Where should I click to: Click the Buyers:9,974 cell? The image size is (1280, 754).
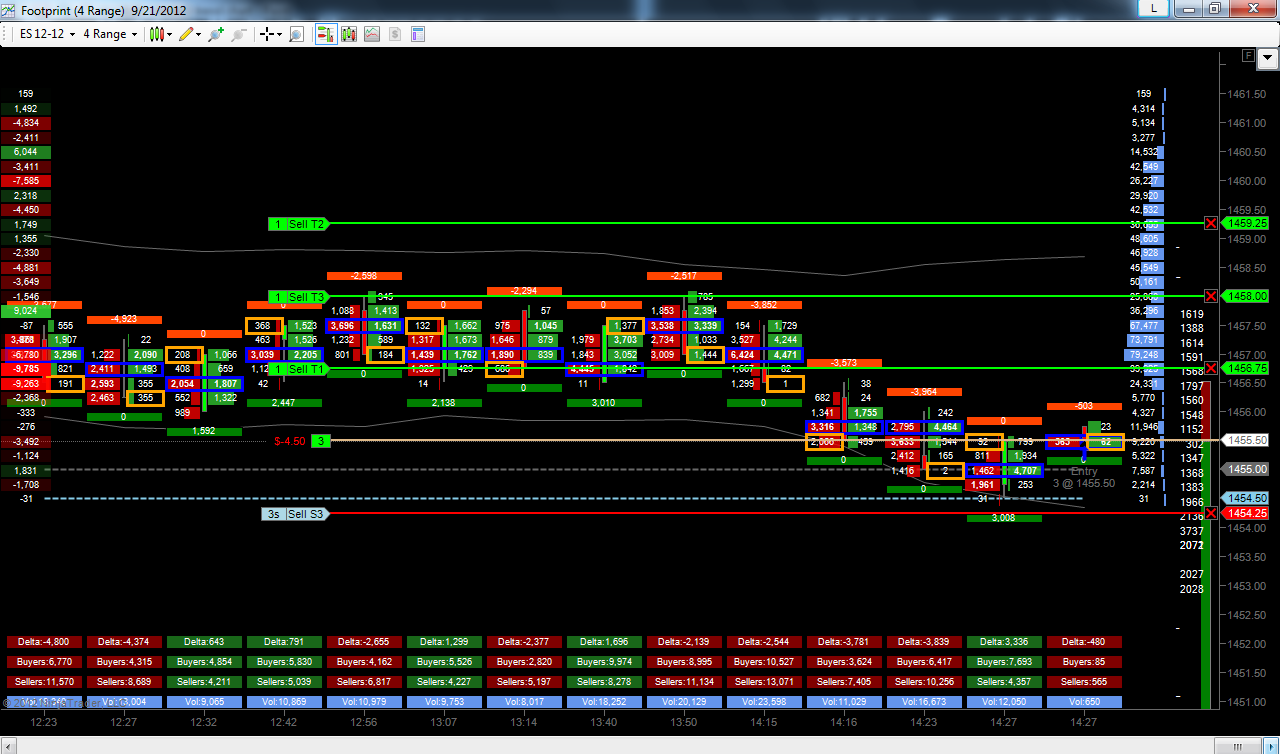pyautogui.click(x=604, y=662)
